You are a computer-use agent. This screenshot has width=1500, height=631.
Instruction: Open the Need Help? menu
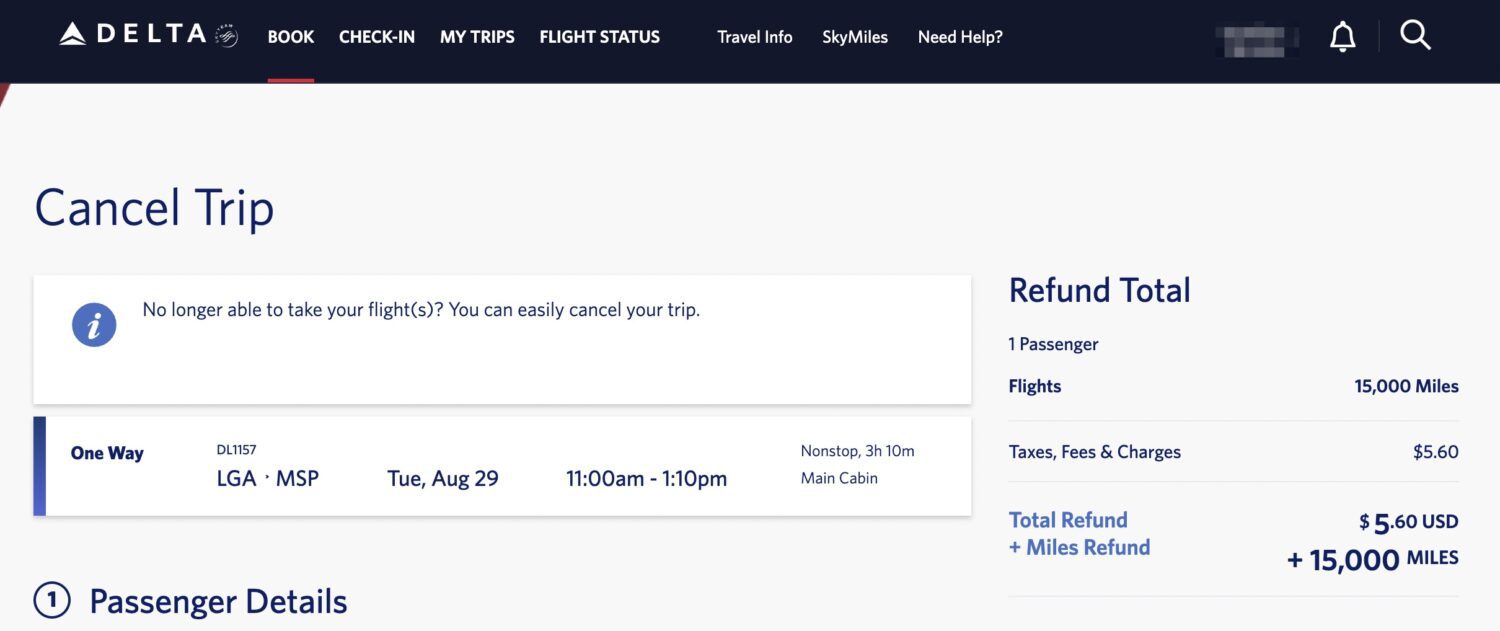960,37
